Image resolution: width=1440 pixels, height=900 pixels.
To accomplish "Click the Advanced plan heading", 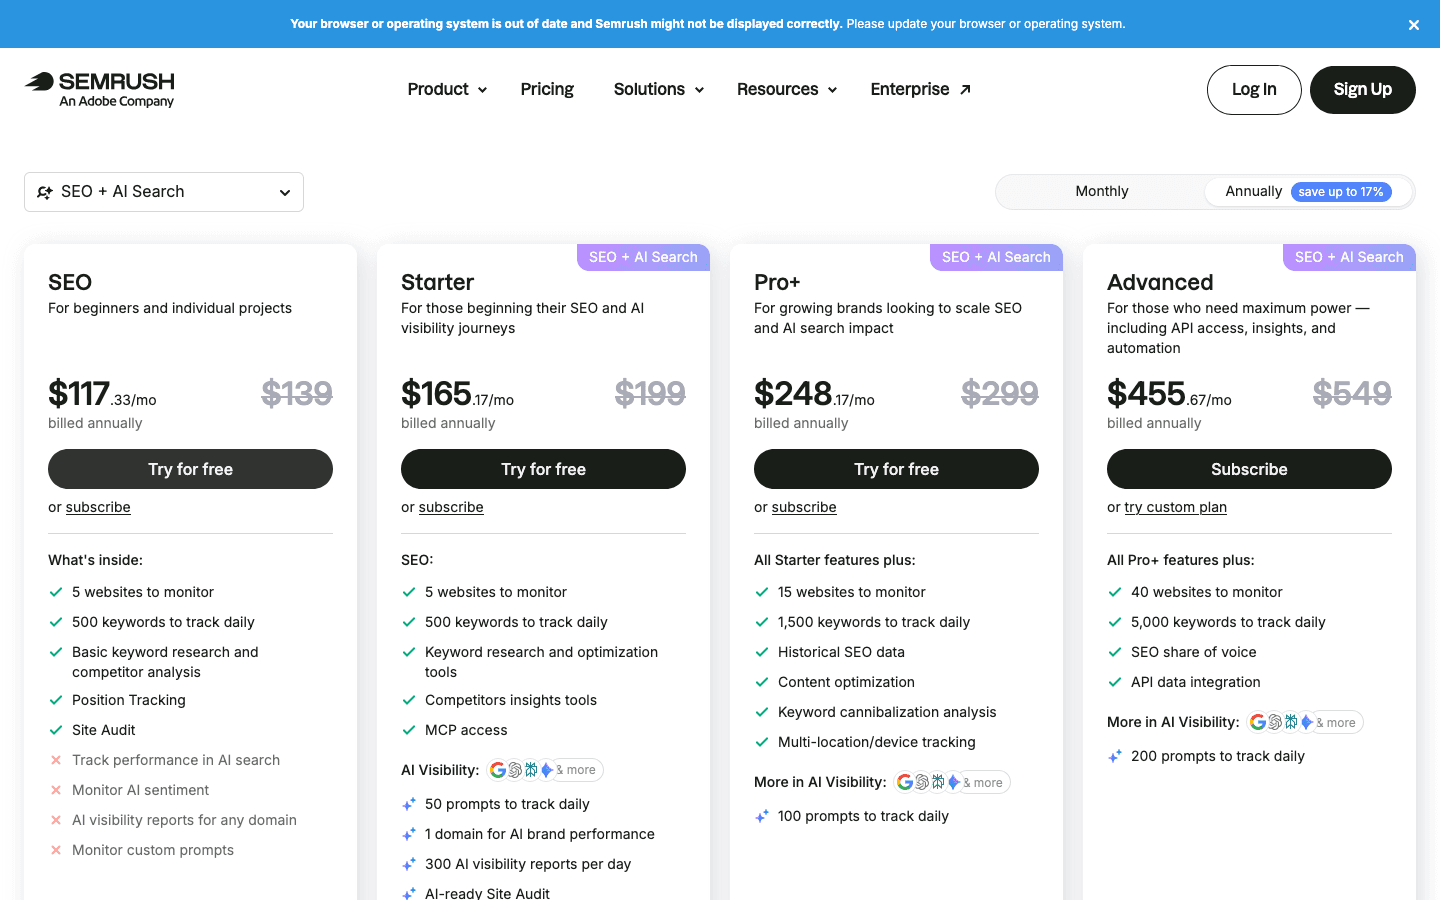I will (x=1160, y=282).
